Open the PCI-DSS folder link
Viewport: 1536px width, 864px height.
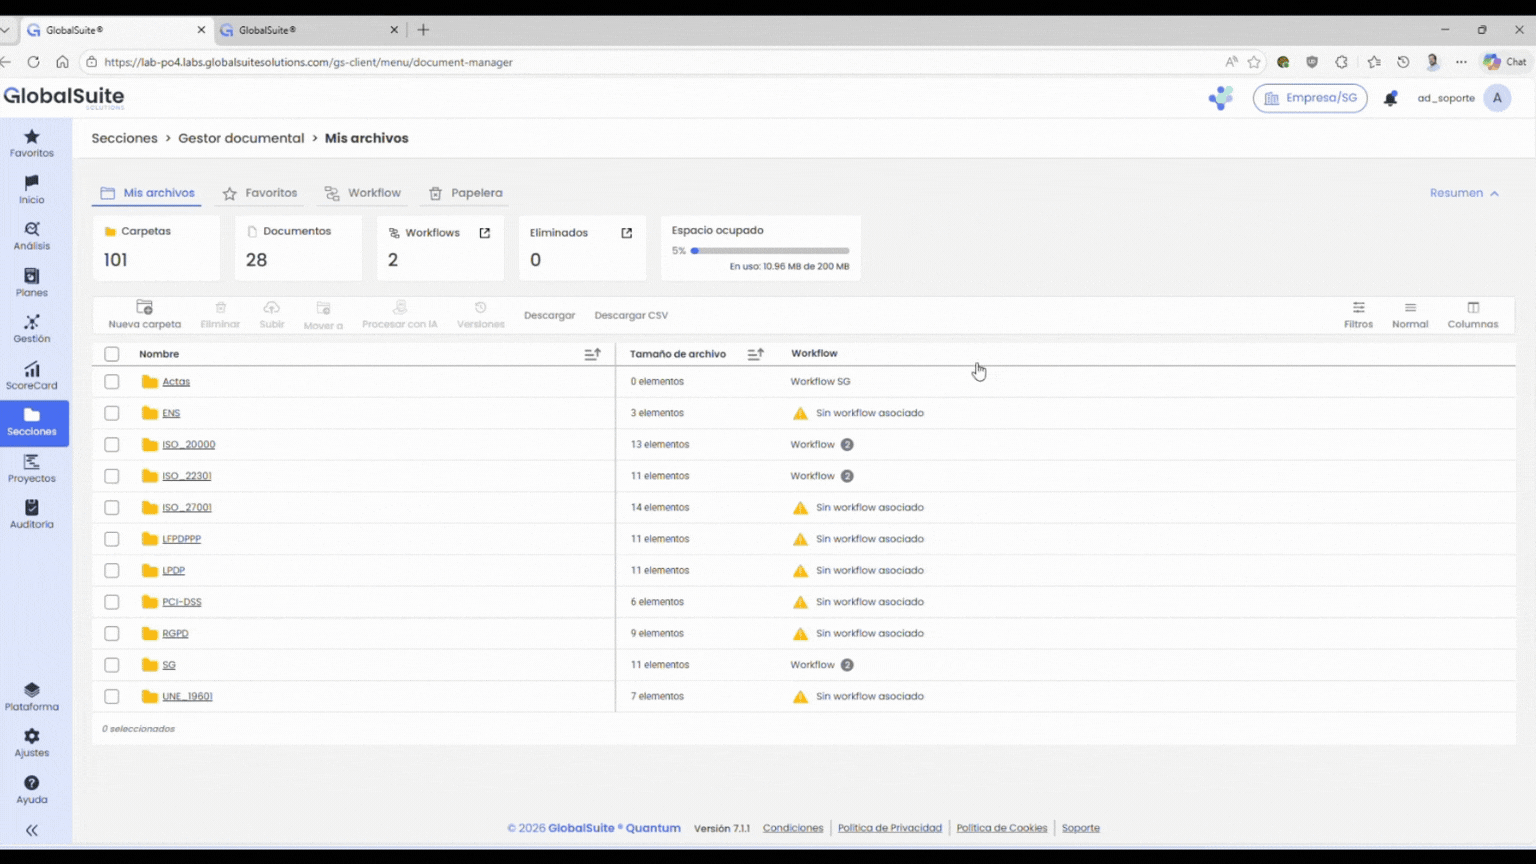pos(182,602)
